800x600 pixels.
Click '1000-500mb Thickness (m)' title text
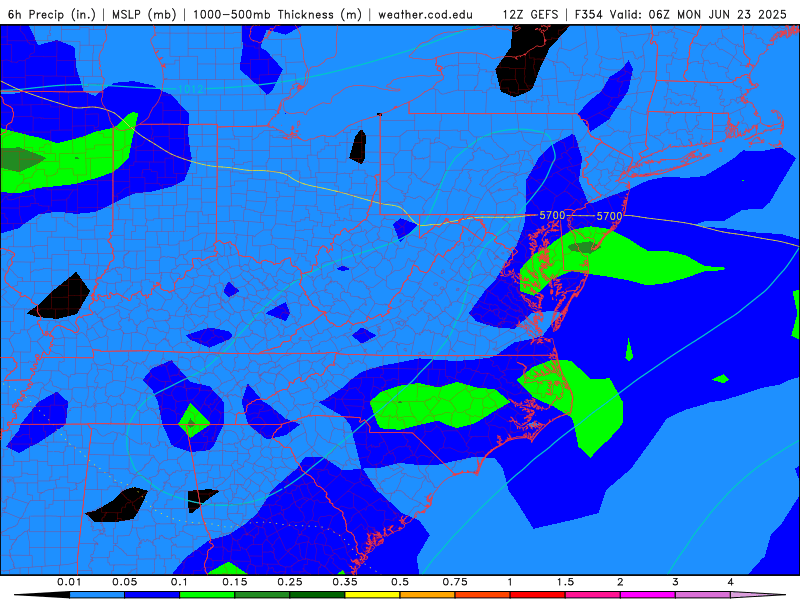(277, 14)
